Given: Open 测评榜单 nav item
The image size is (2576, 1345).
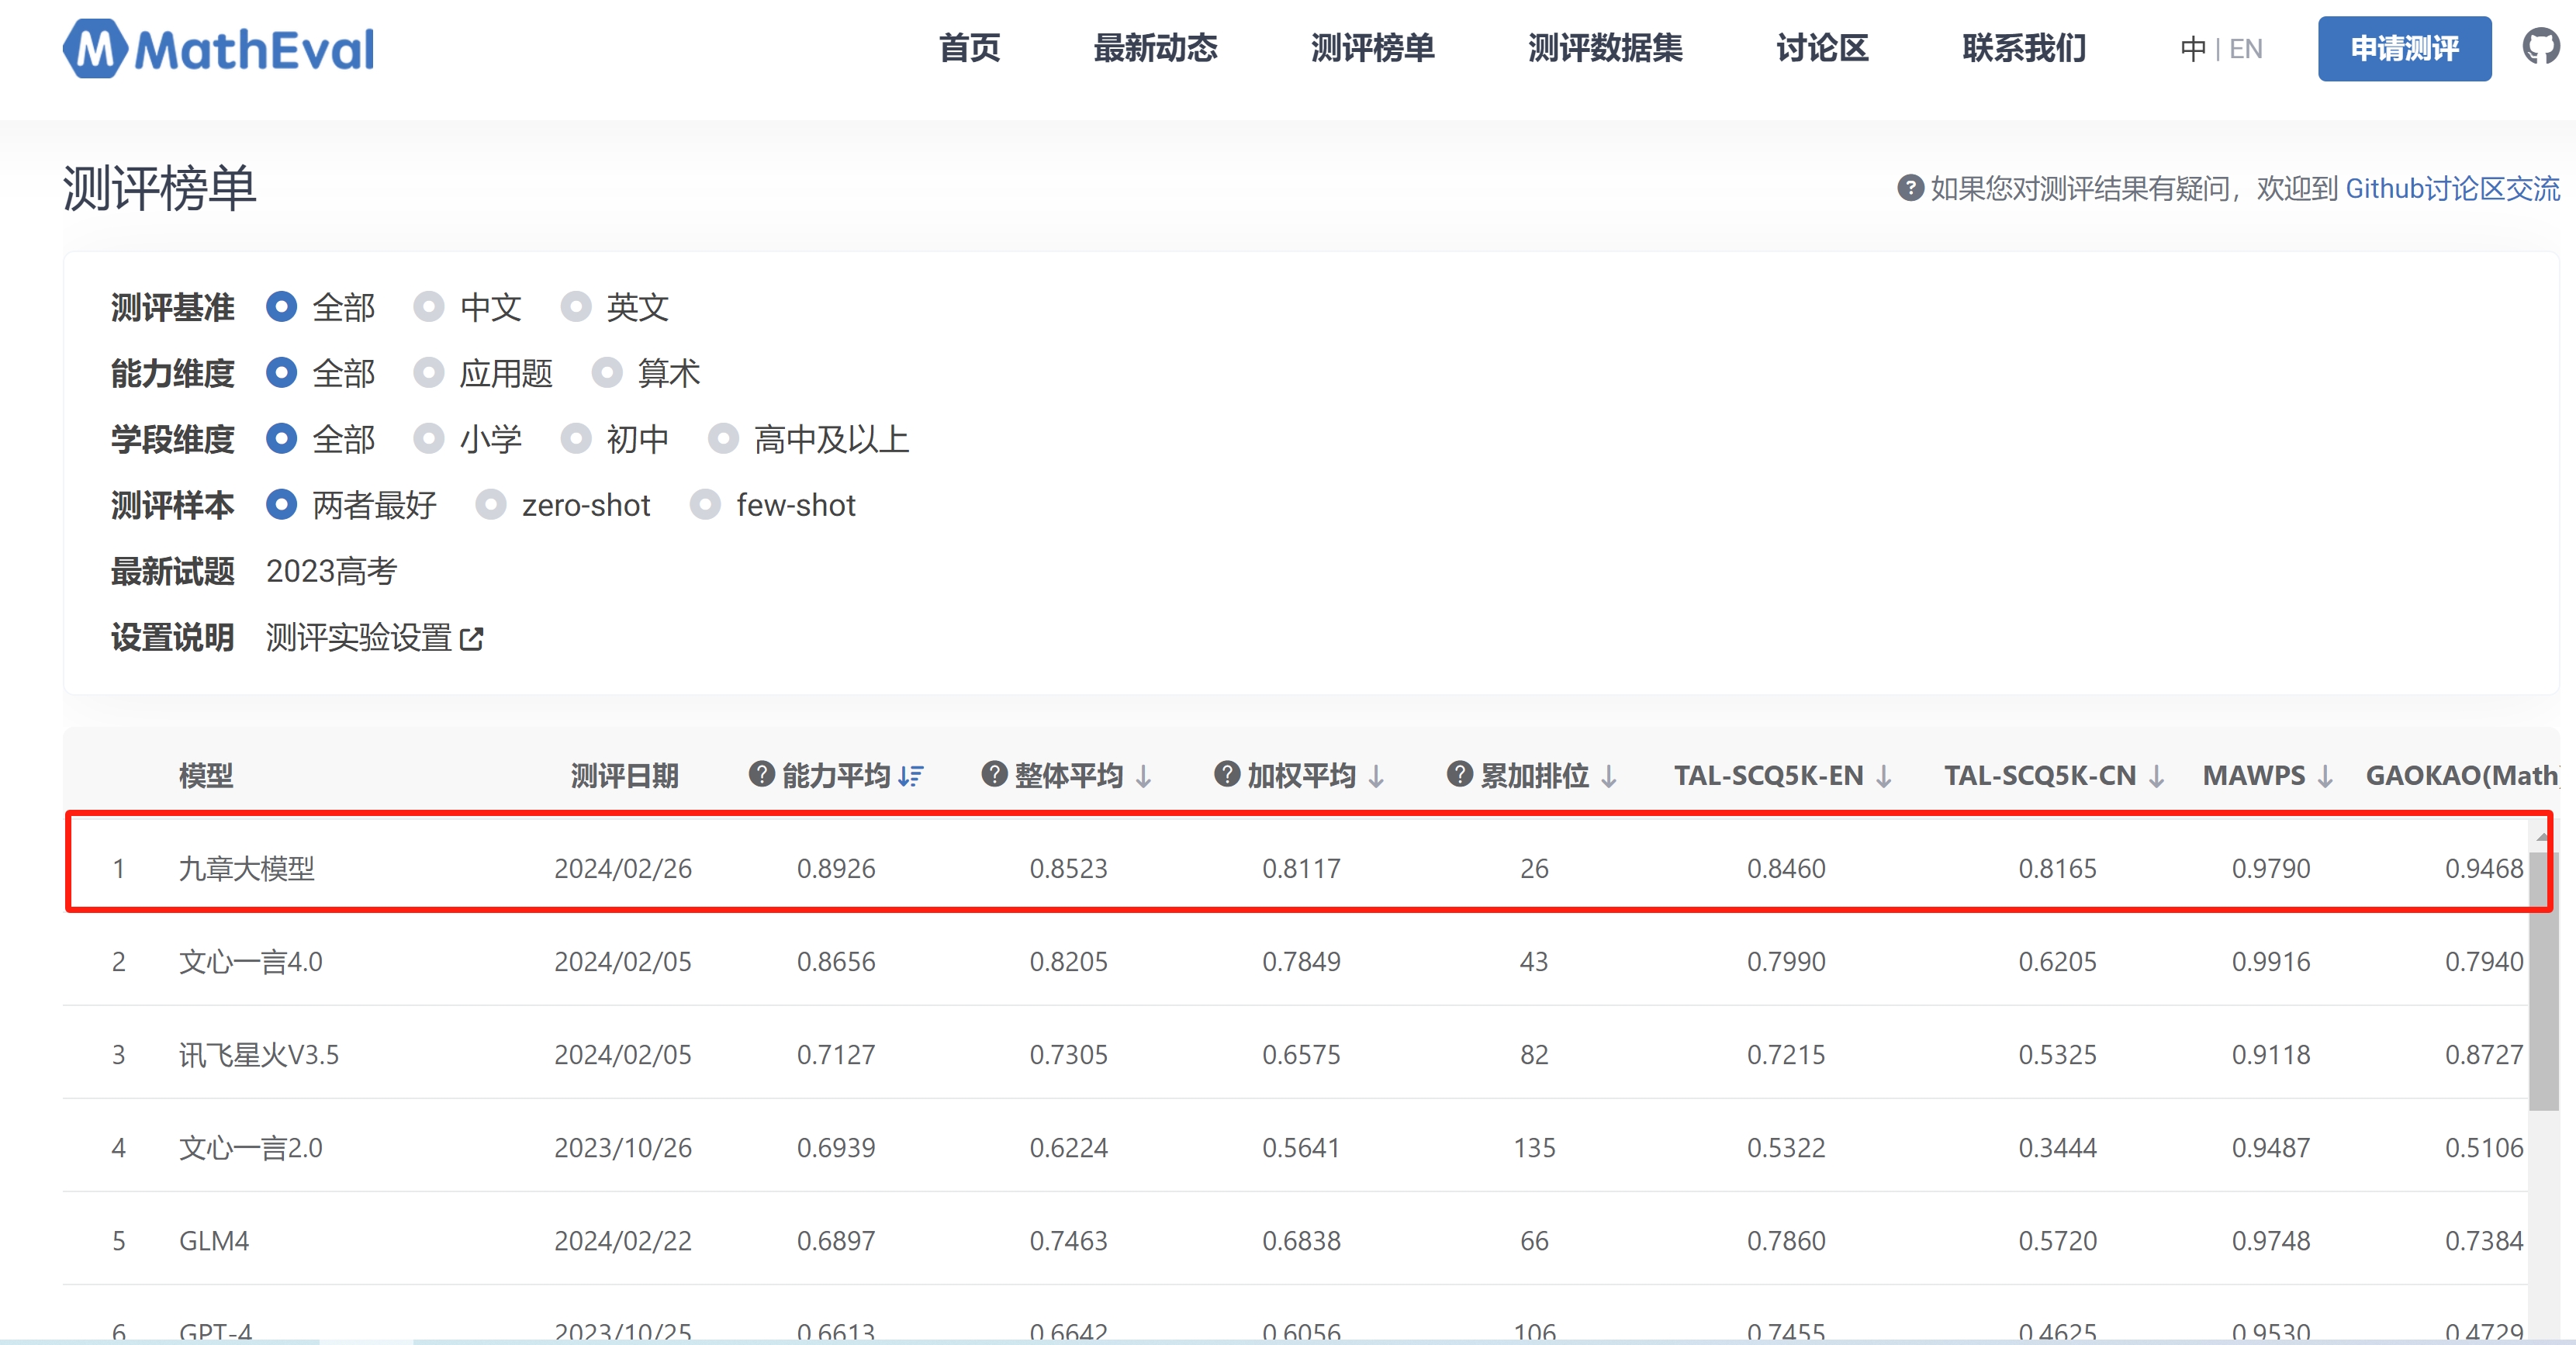Looking at the screenshot, I should [x=1372, y=48].
